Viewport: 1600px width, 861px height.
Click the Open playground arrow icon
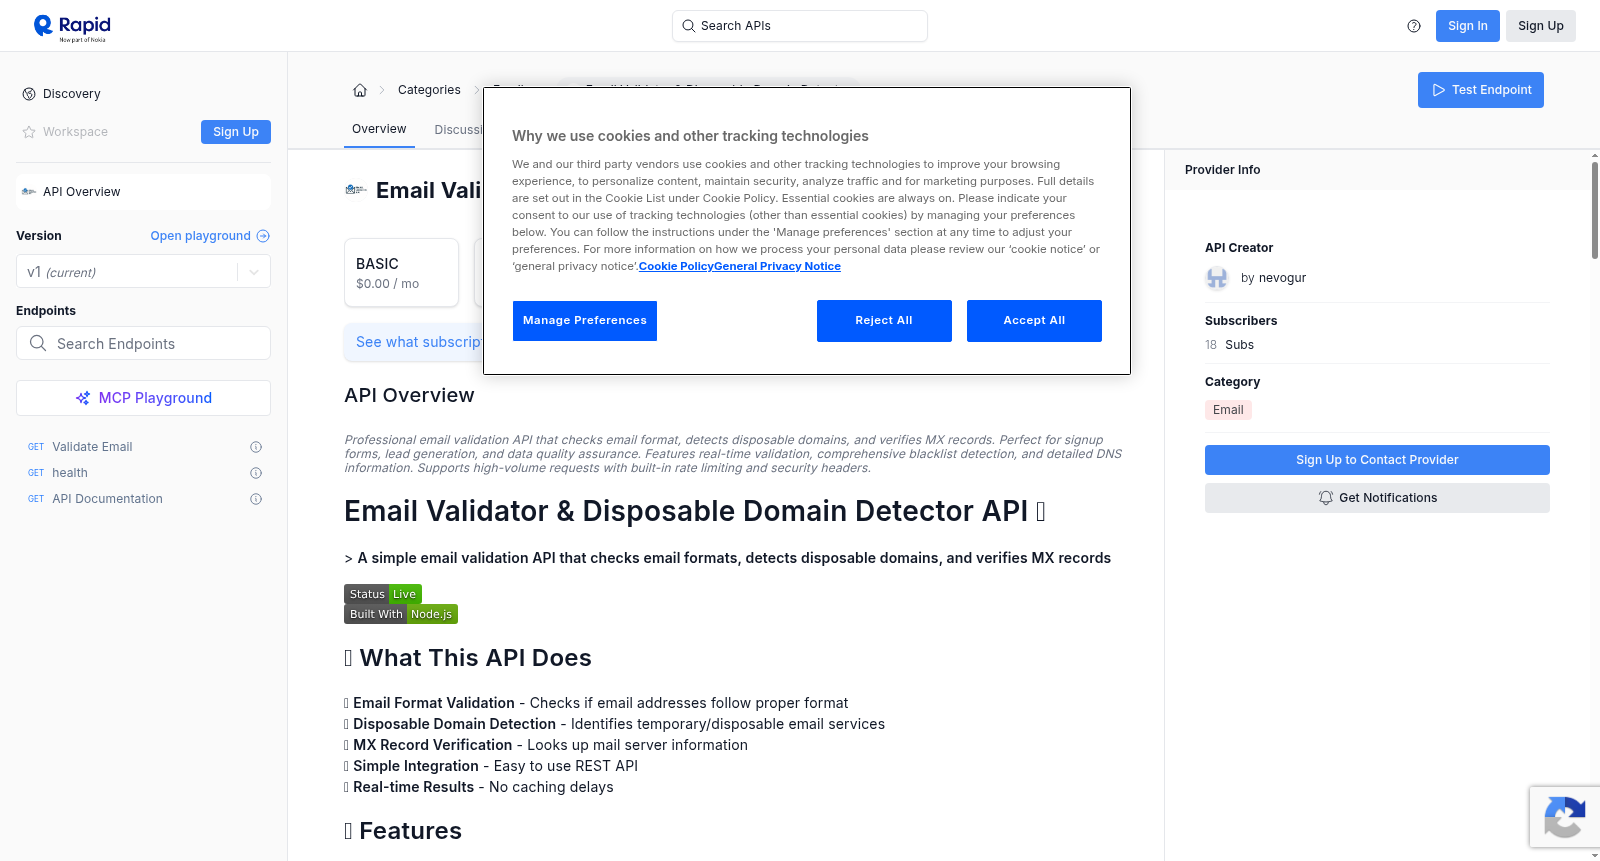coord(263,236)
